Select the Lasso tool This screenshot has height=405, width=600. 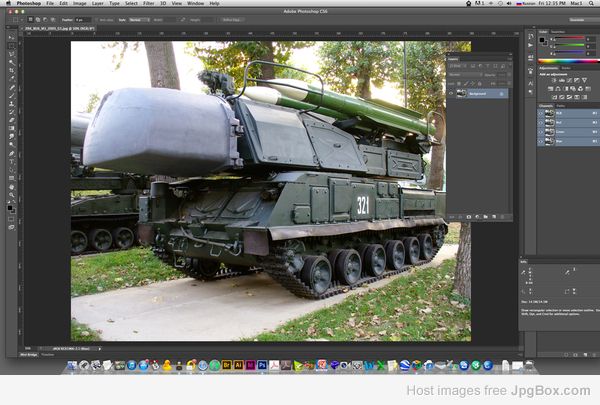[12, 55]
